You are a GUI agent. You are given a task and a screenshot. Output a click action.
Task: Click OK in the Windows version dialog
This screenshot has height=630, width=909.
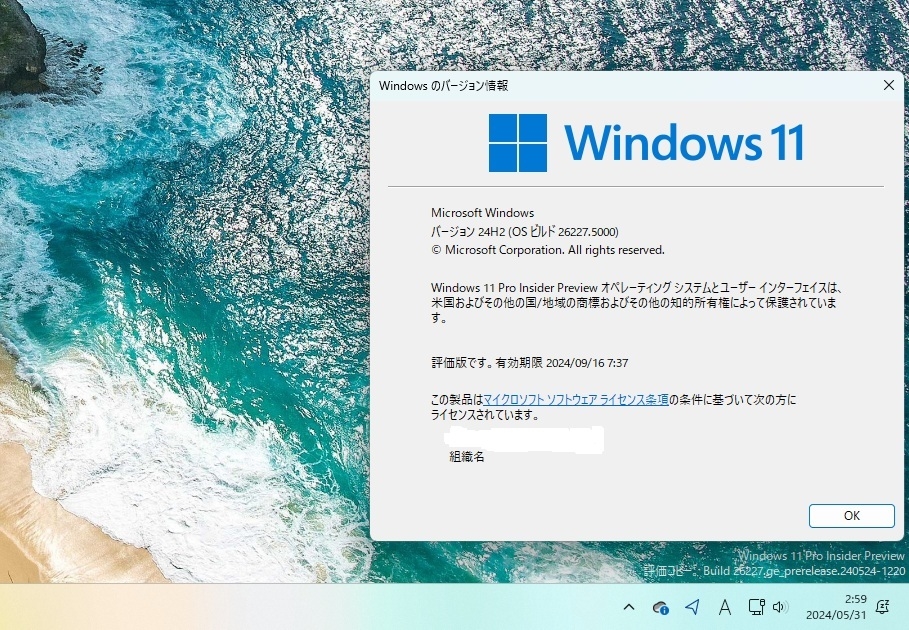click(x=852, y=516)
